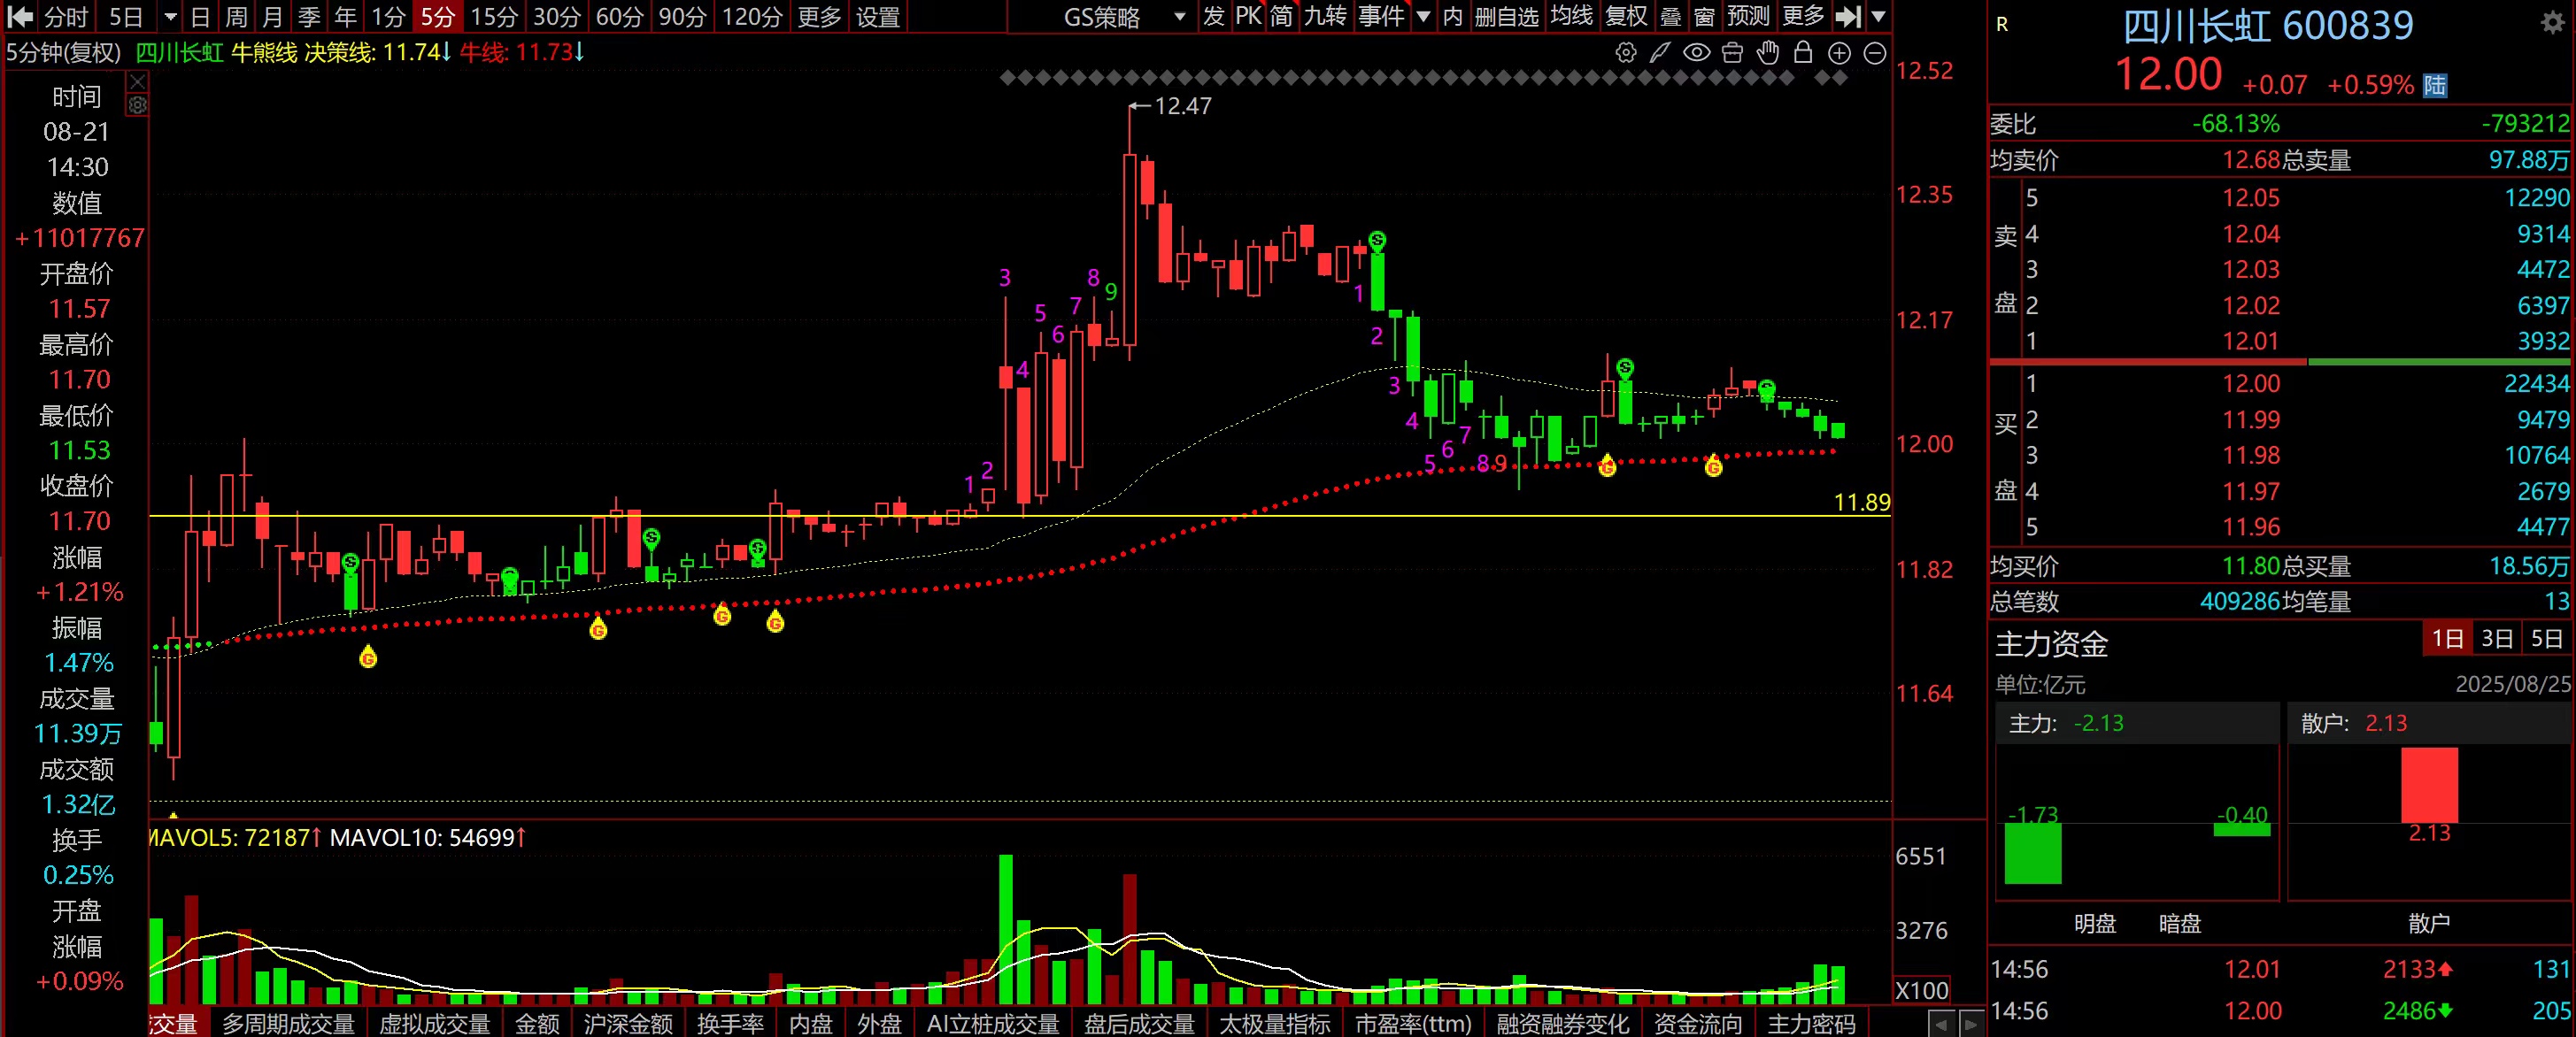The image size is (2576, 1037).
Task: Click red 散户 2.13 bar
Action: (2429, 785)
